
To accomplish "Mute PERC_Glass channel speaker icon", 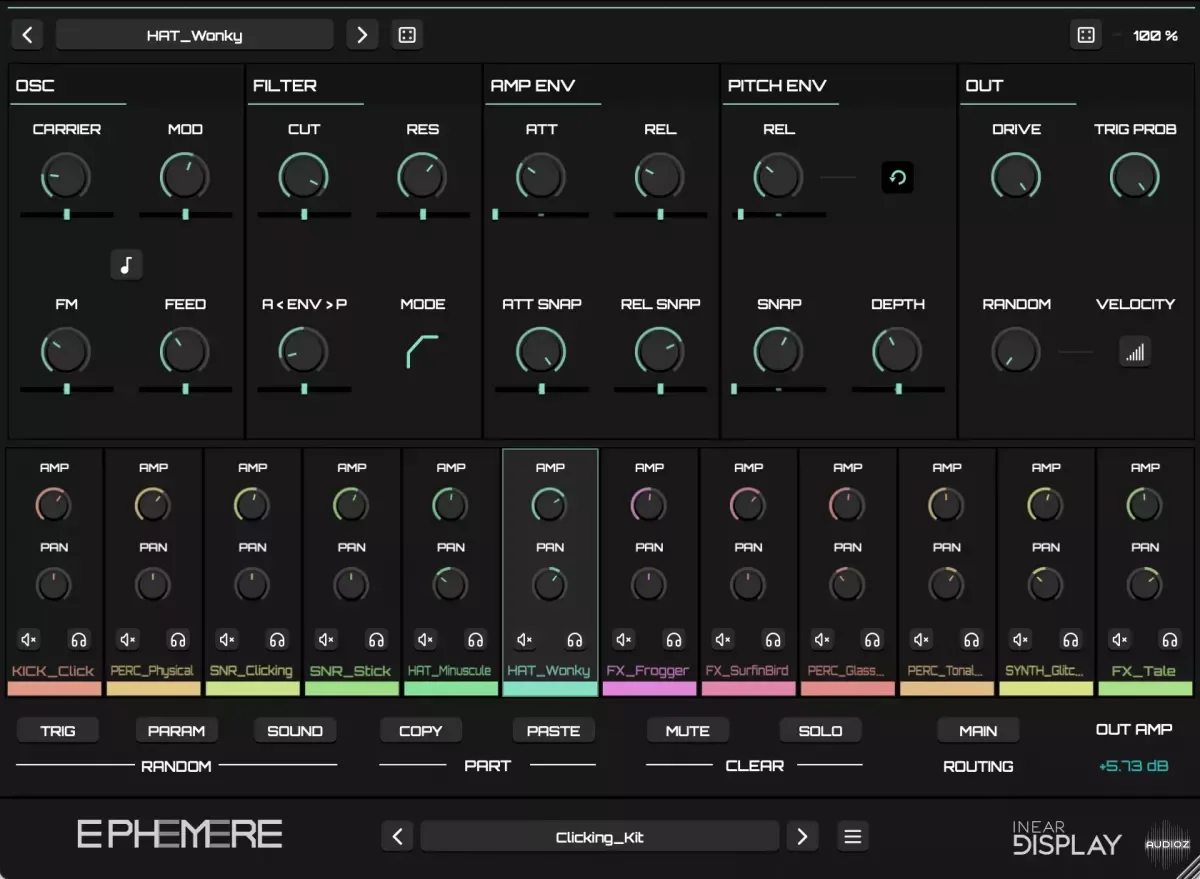I will tap(822, 640).
